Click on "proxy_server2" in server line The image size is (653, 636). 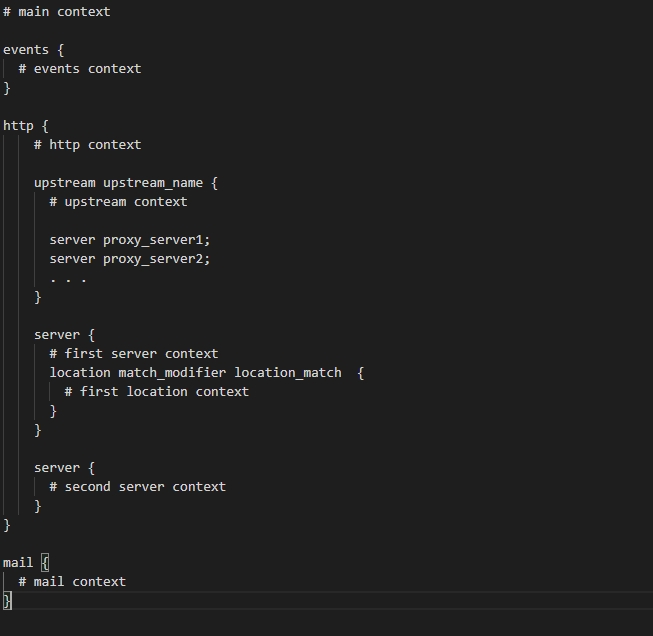156,259
